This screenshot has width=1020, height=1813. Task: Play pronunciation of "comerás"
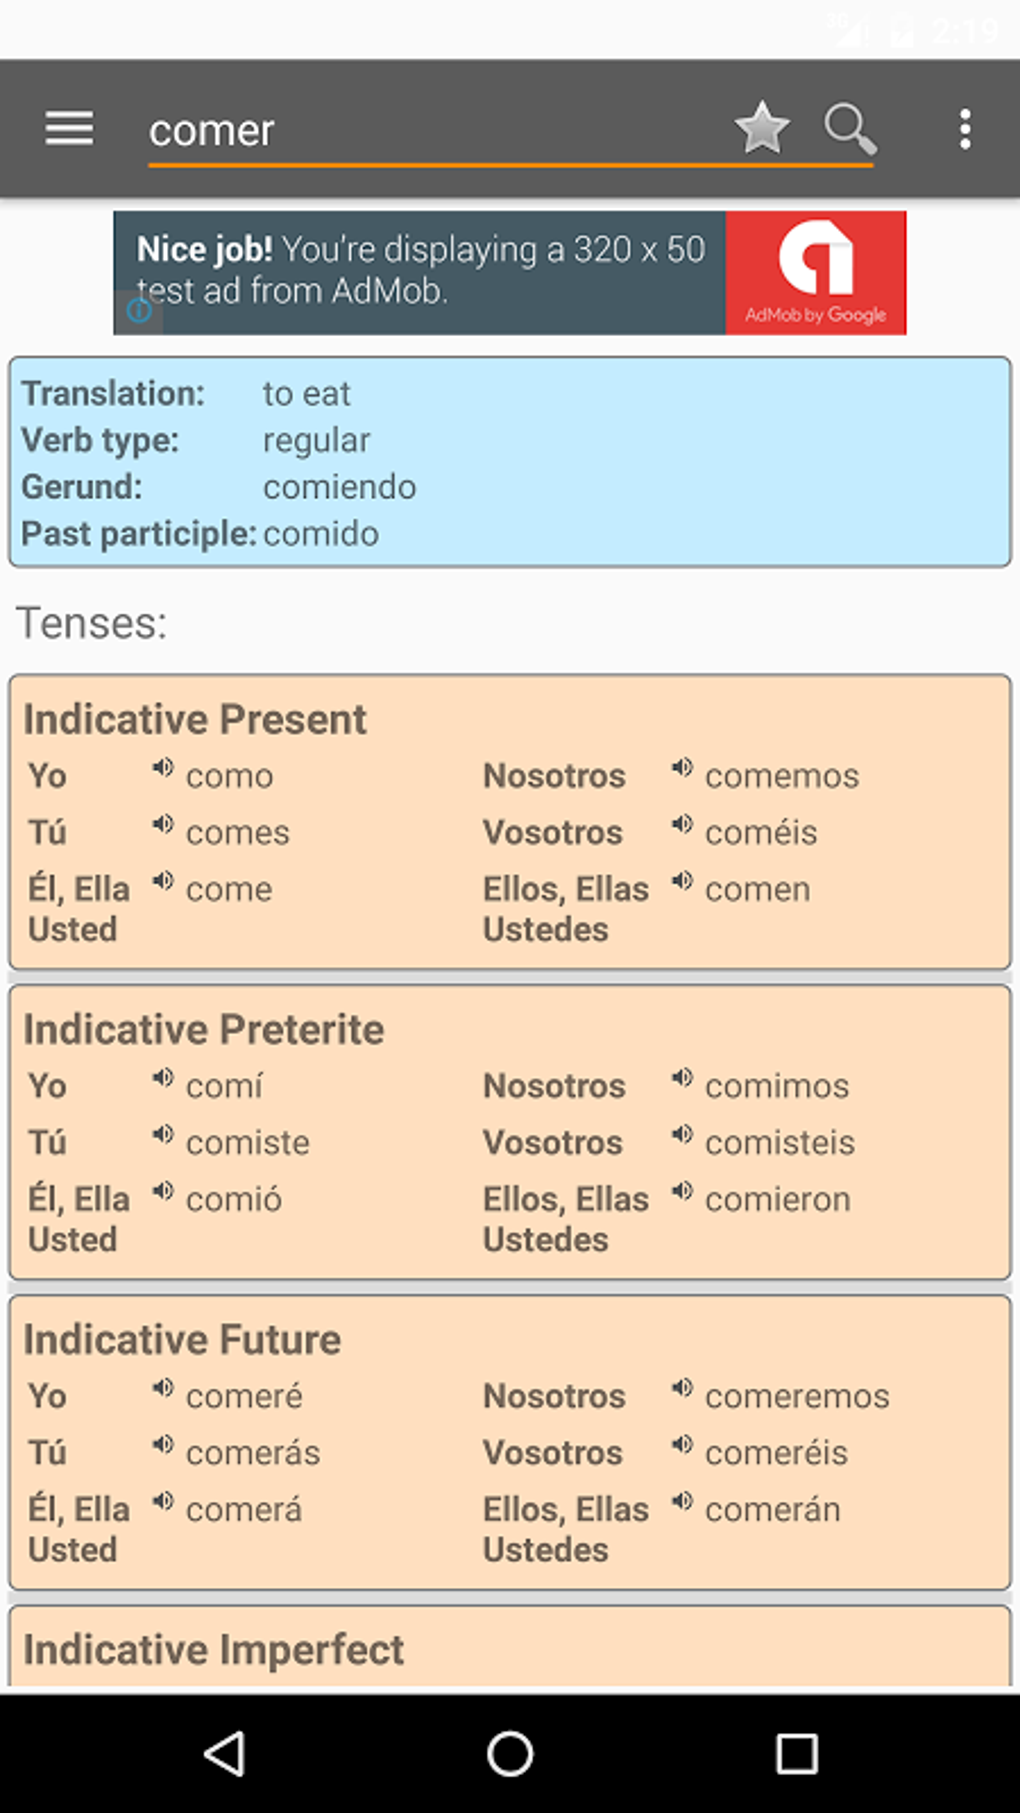click(163, 1444)
